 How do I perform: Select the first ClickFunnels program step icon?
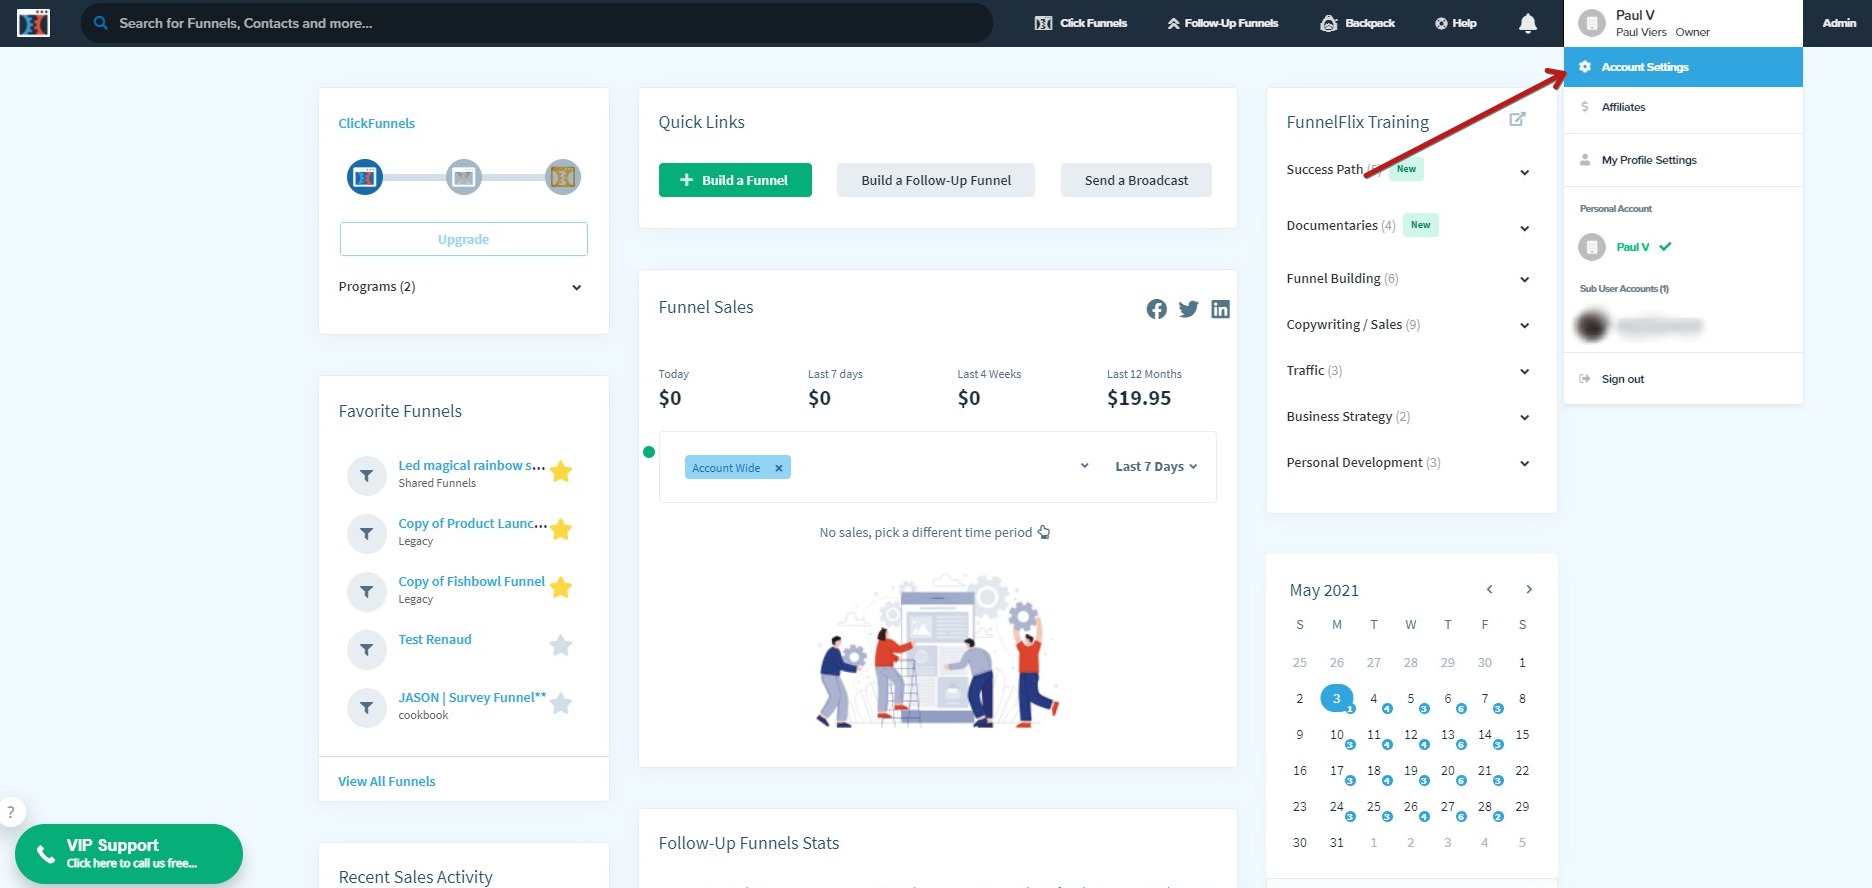[x=365, y=177]
